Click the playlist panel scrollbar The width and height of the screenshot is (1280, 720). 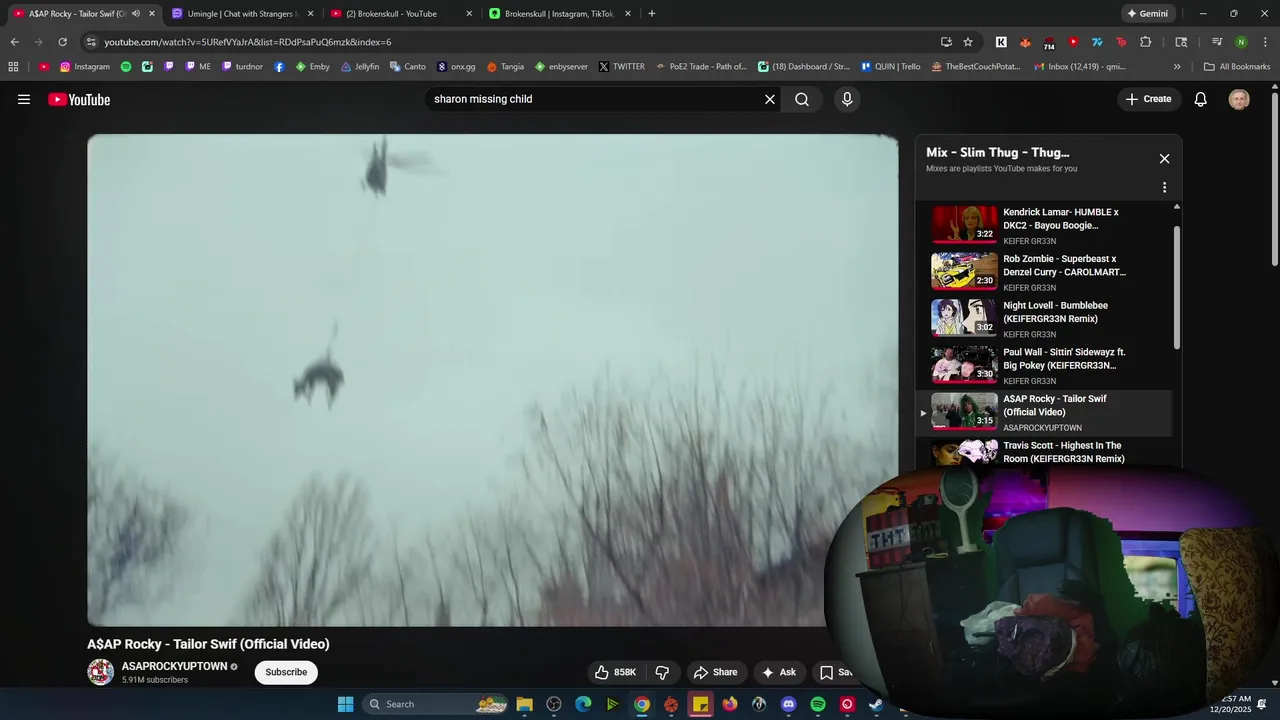[1177, 288]
